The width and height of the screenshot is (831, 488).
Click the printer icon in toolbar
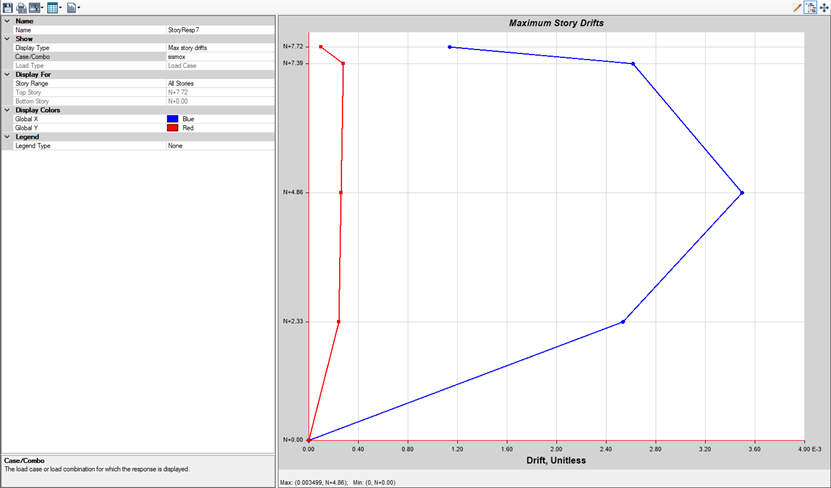[x=21, y=7]
